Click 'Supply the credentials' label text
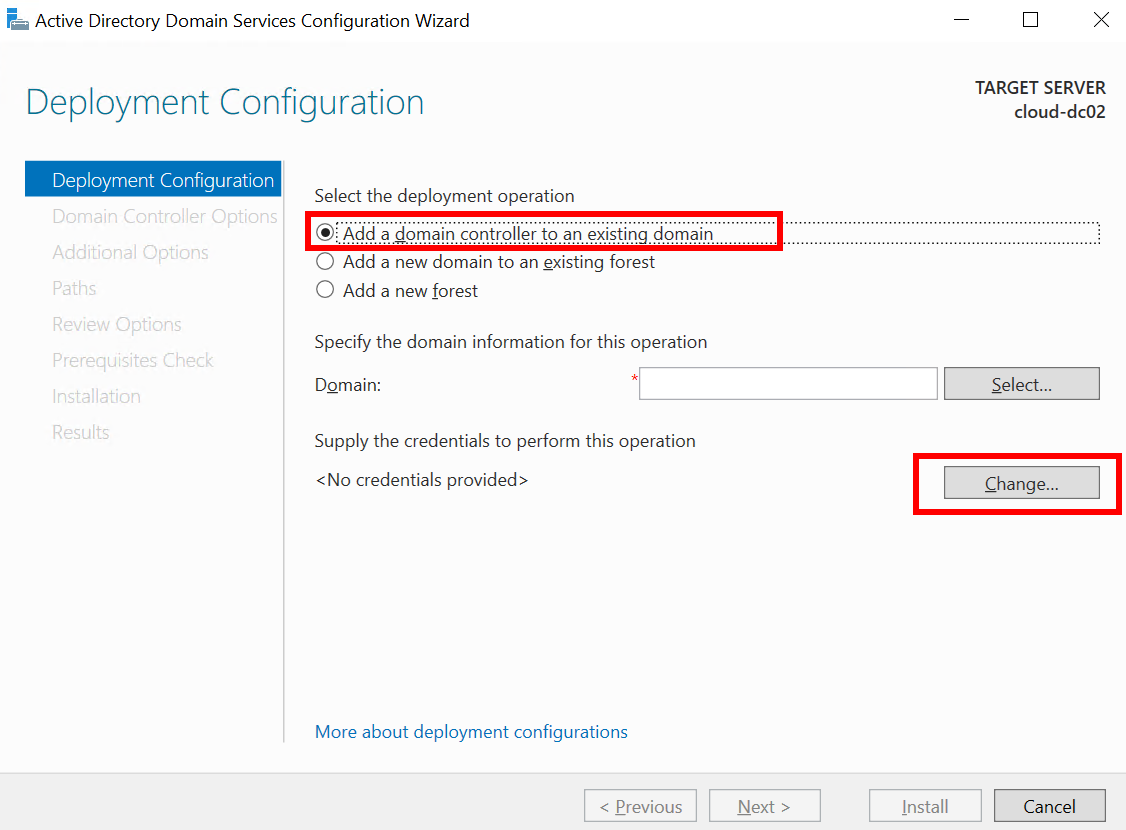Image resolution: width=1126 pixels, height=830 pixels. tap(505, 441)
